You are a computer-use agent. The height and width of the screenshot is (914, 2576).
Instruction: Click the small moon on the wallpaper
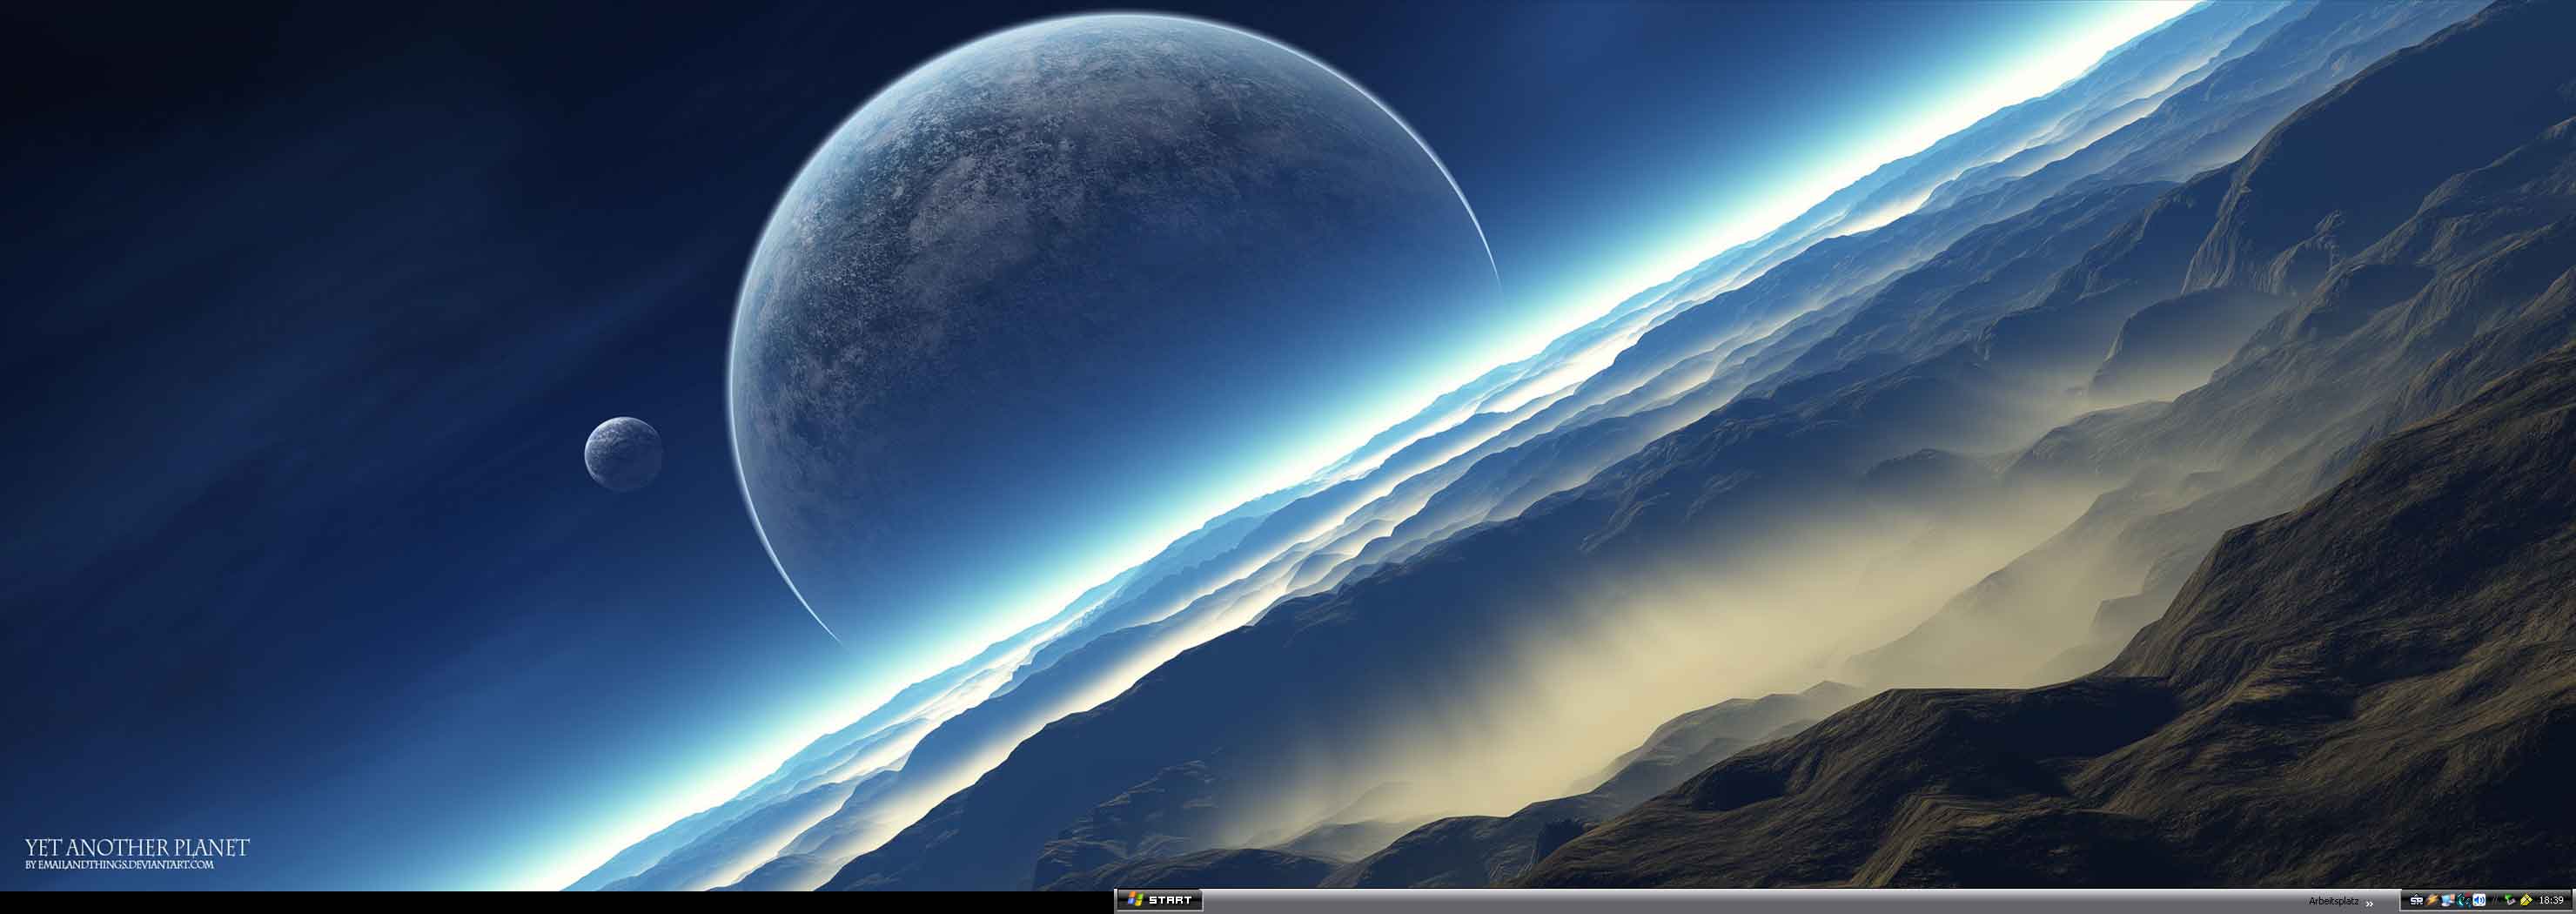(x=623, y=453)
